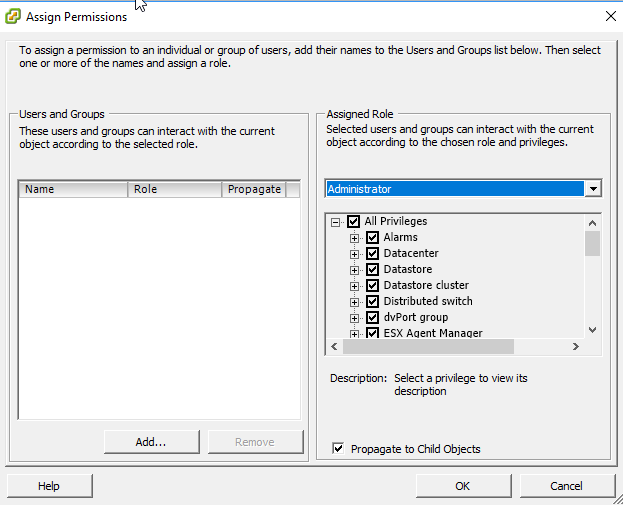Disable Propagate to Child Objects
The image size is (623, 505).
pyautogui.click(x=338, y=449)
